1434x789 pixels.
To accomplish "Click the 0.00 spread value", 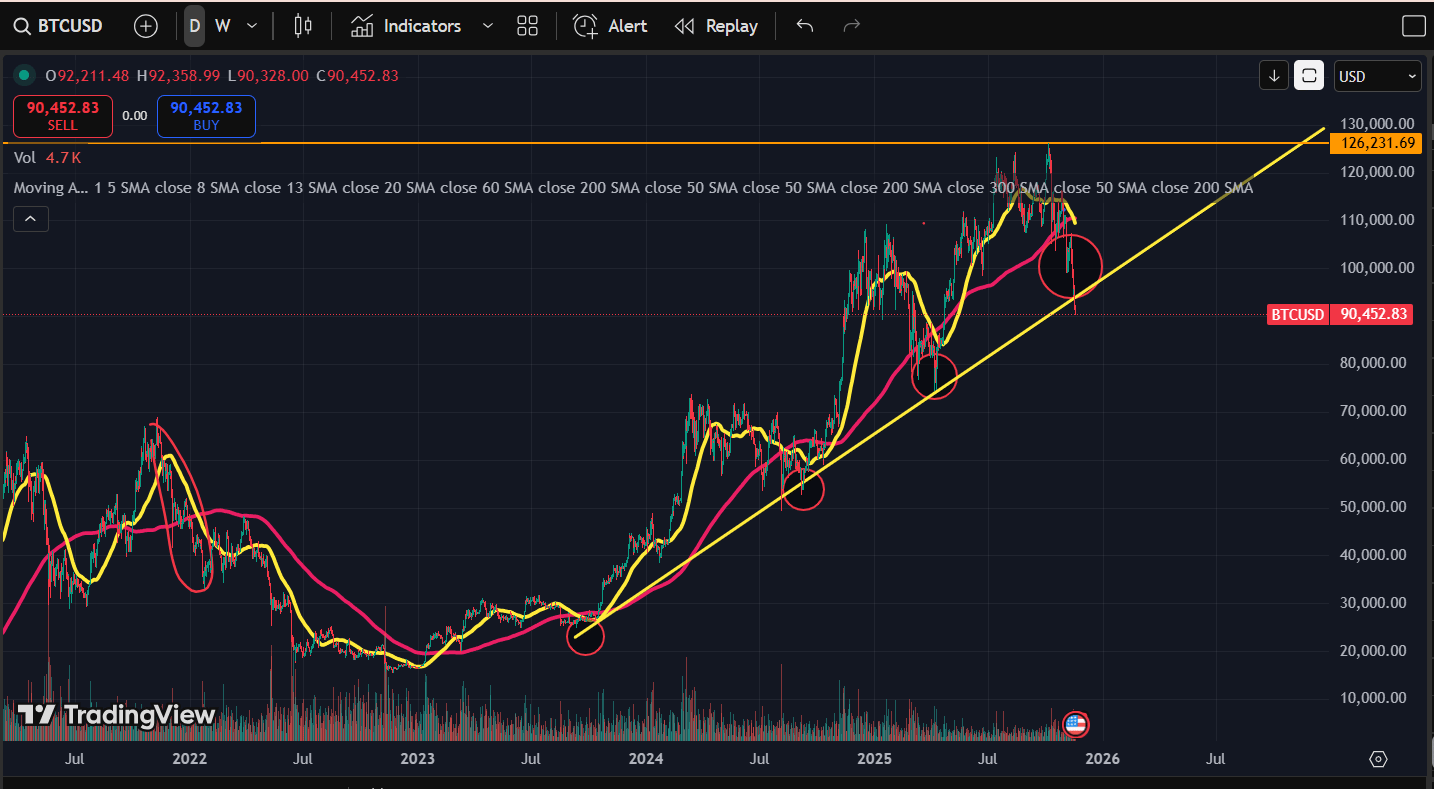I will [135, 116].
